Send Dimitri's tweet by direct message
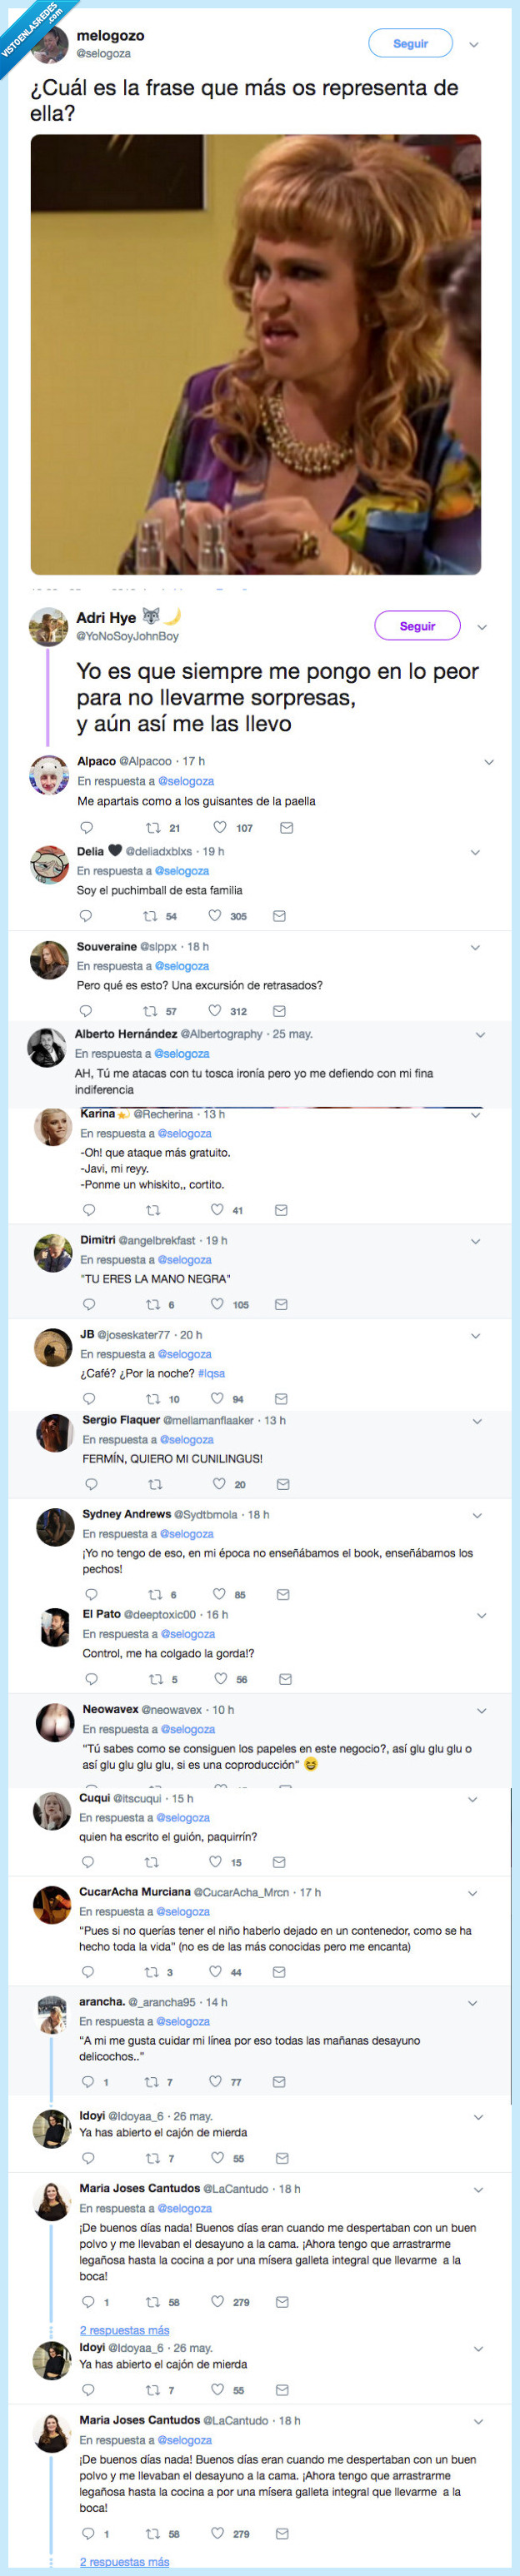This screenshot has width=520, height=2576. click(281, 1304)
